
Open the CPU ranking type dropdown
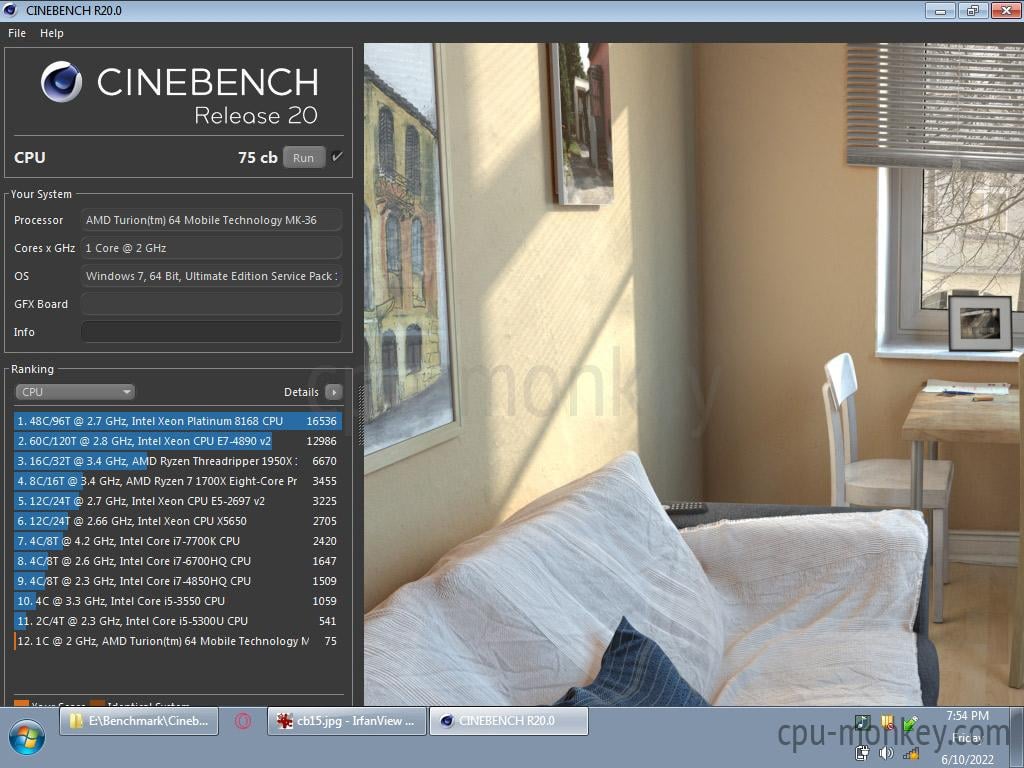coord(74,392)
